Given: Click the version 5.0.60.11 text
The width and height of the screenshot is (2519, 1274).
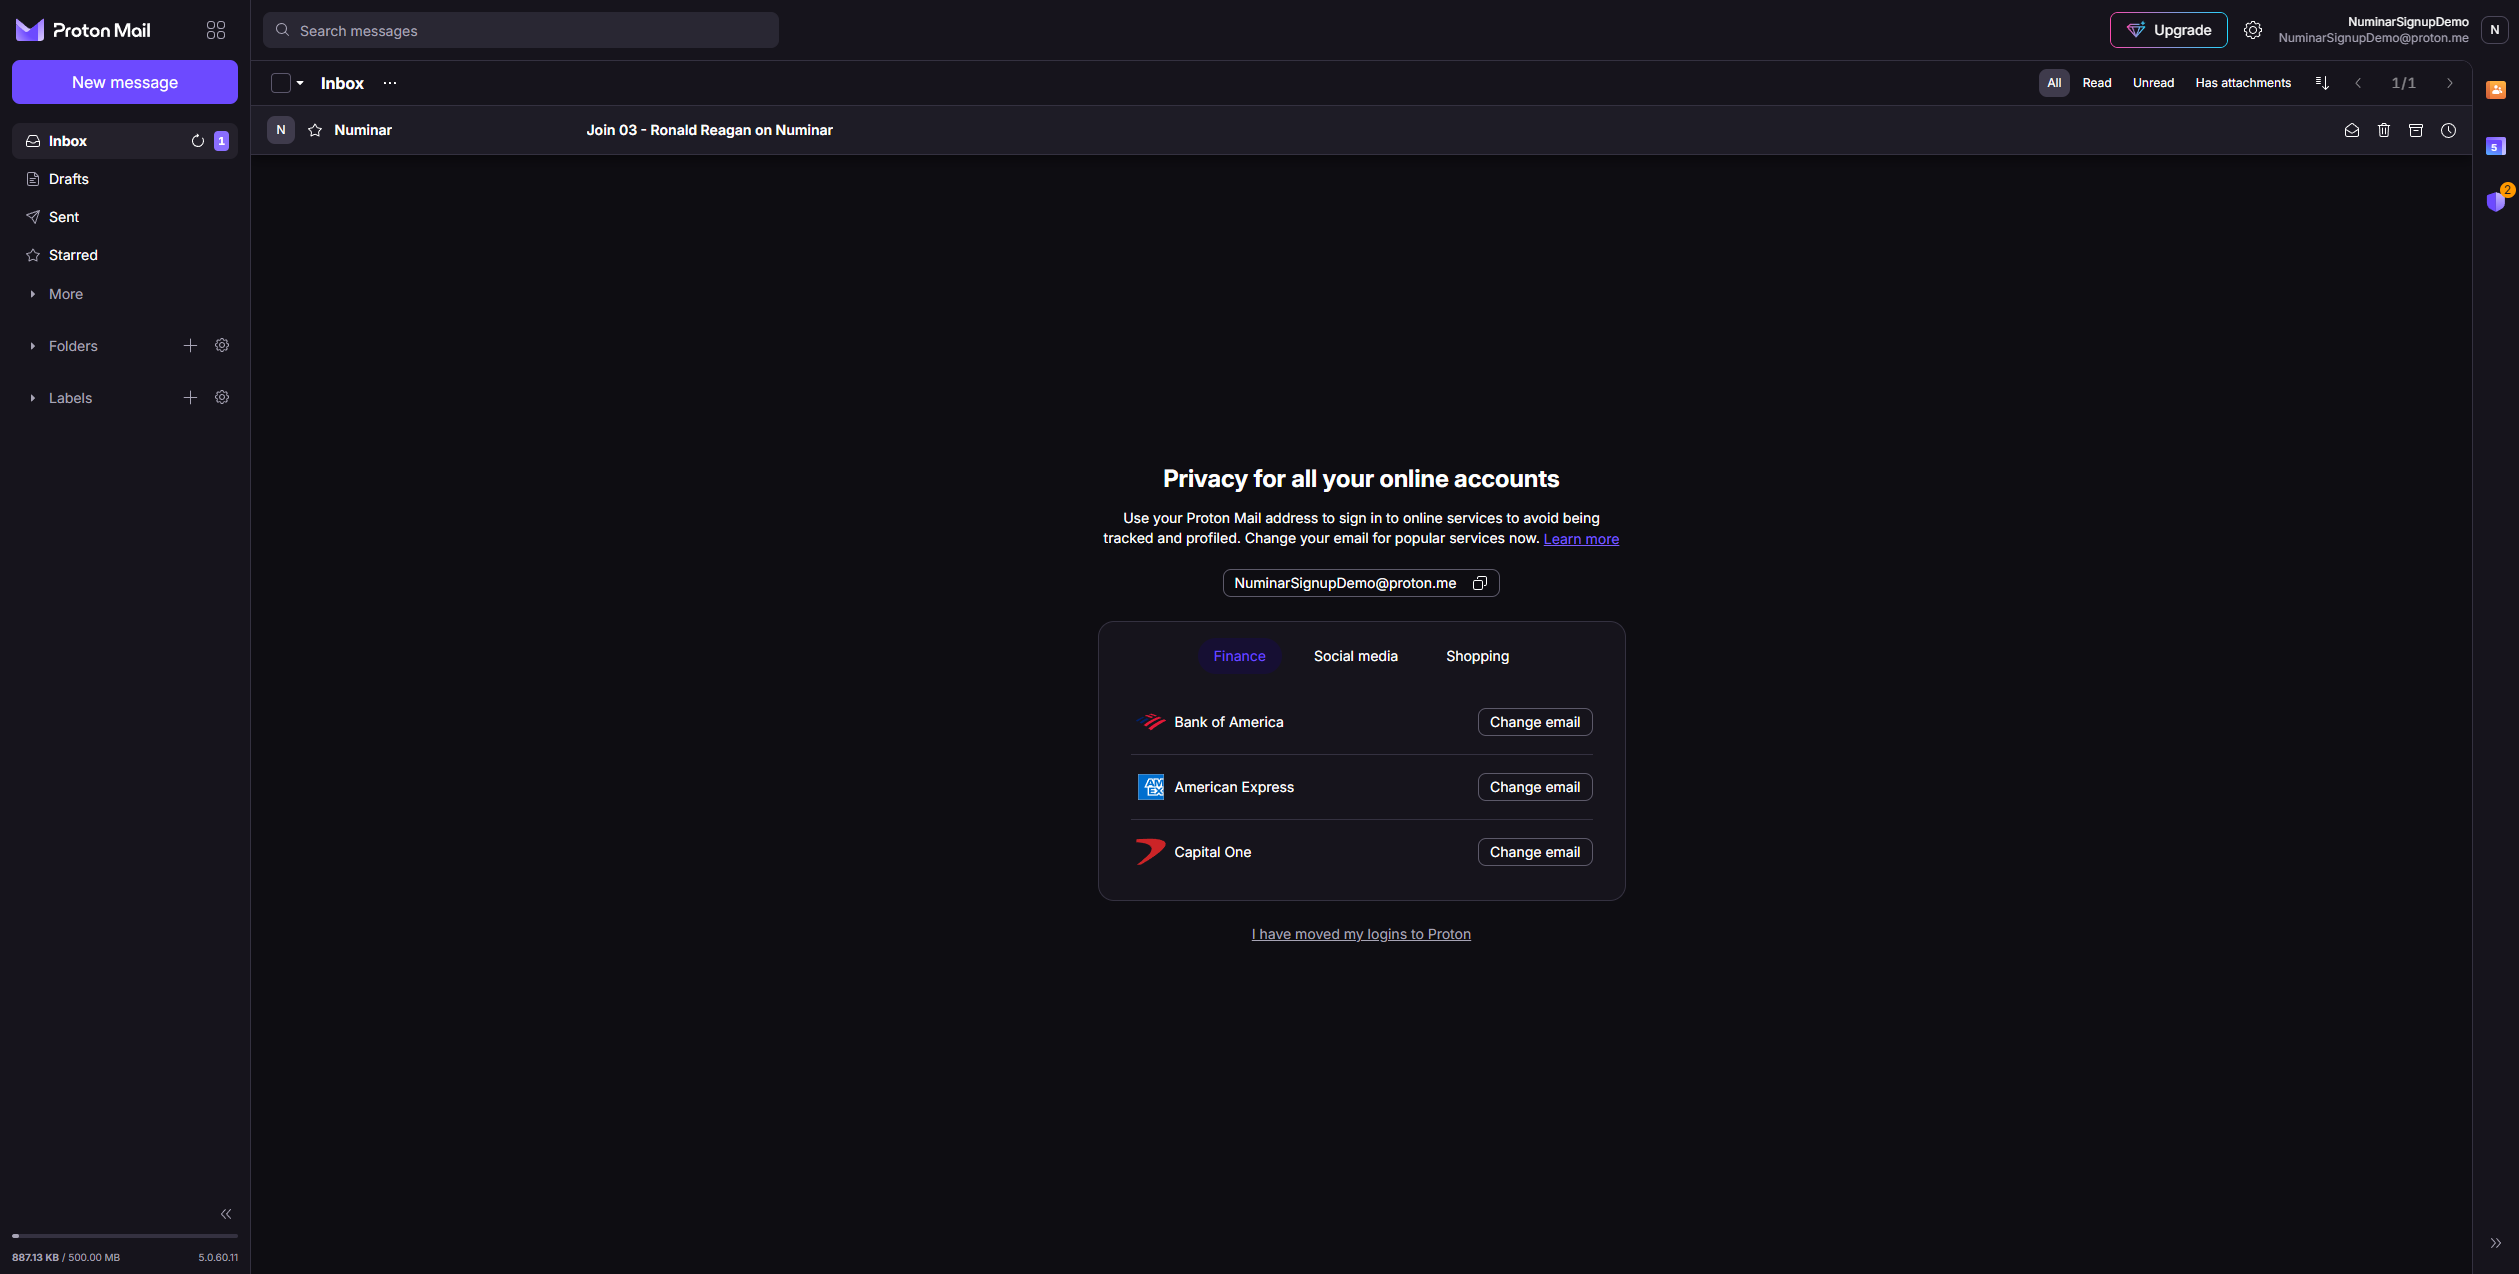Looking at the screenshot, I should tap(218, 1258).
